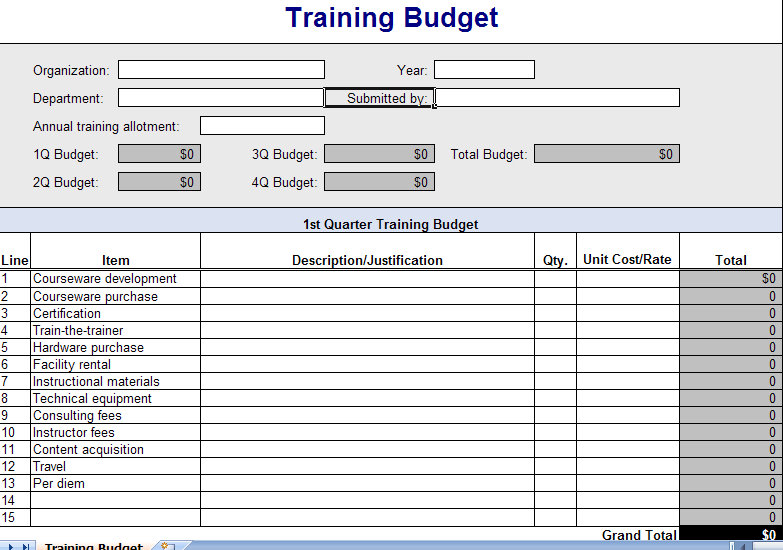Image resolution: width=783 pixels, height=550 pixels.
Task: Select the $0 Total cell for Courseware development
Action: pyautogui.click(x=731, y=279)
